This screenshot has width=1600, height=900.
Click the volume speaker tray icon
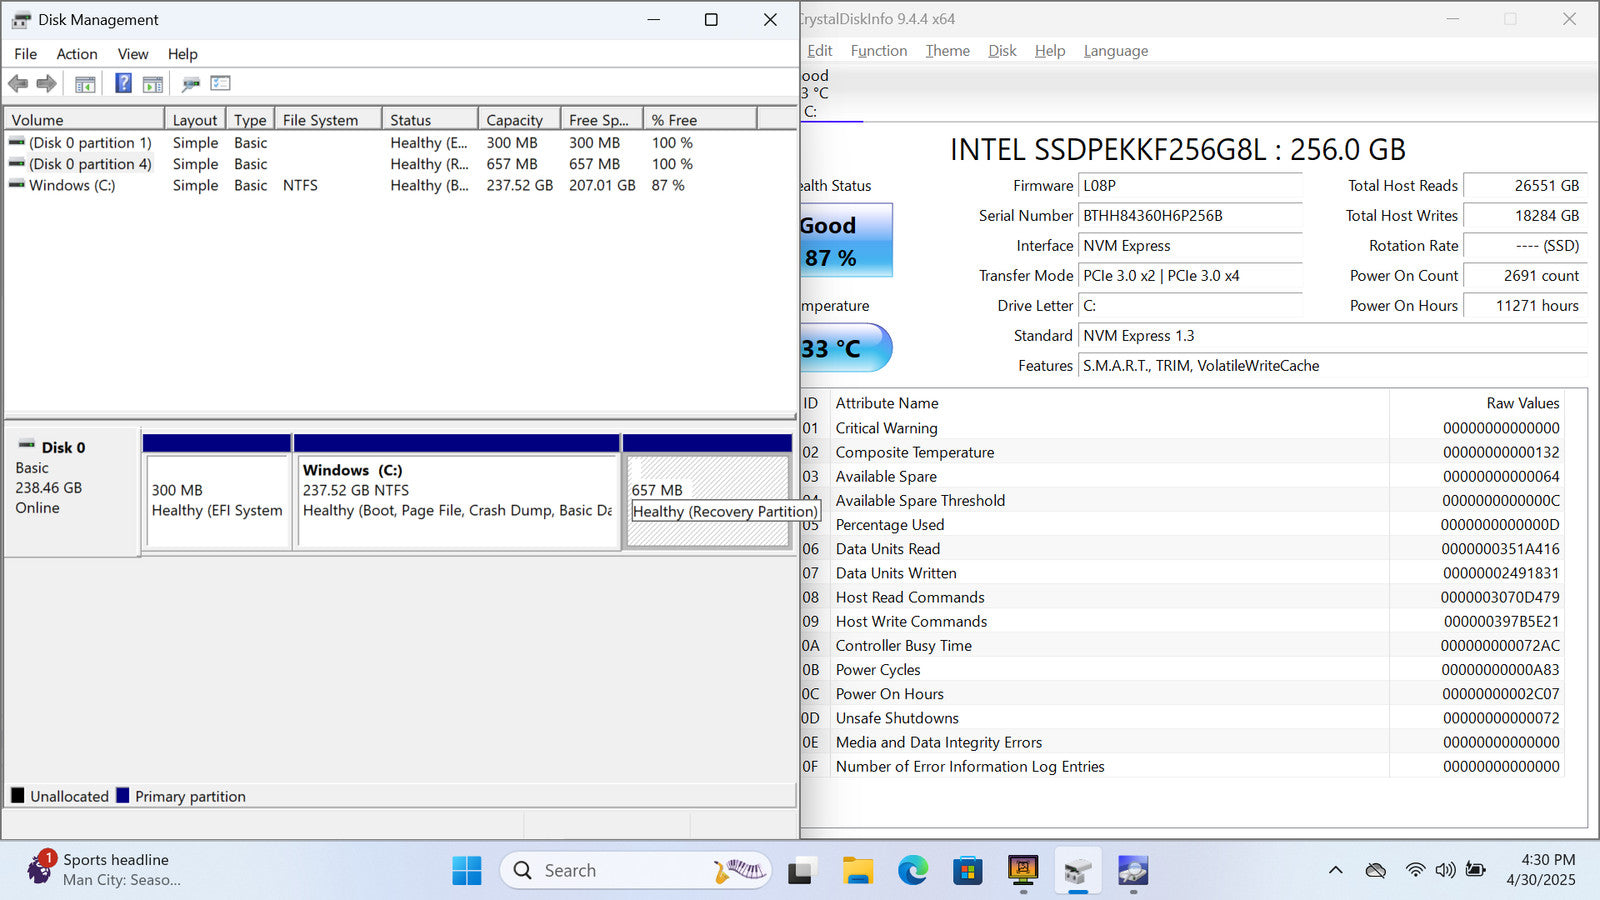[x=1445, y=870]
